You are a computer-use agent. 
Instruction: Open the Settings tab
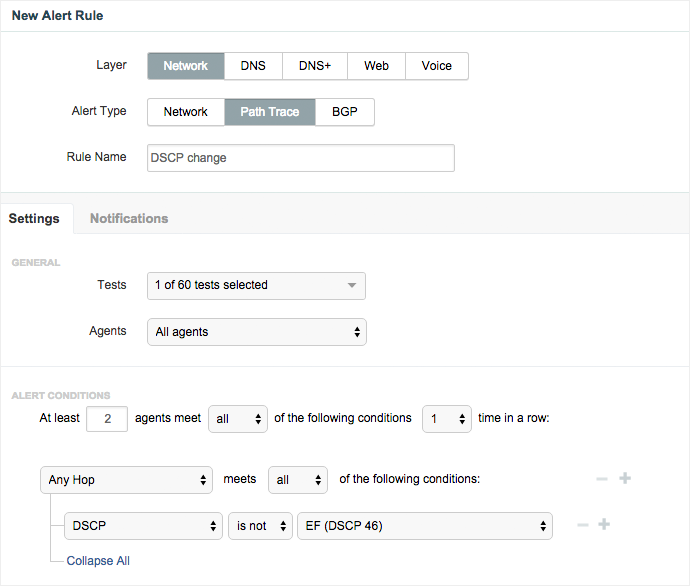[x=35, y=218]
